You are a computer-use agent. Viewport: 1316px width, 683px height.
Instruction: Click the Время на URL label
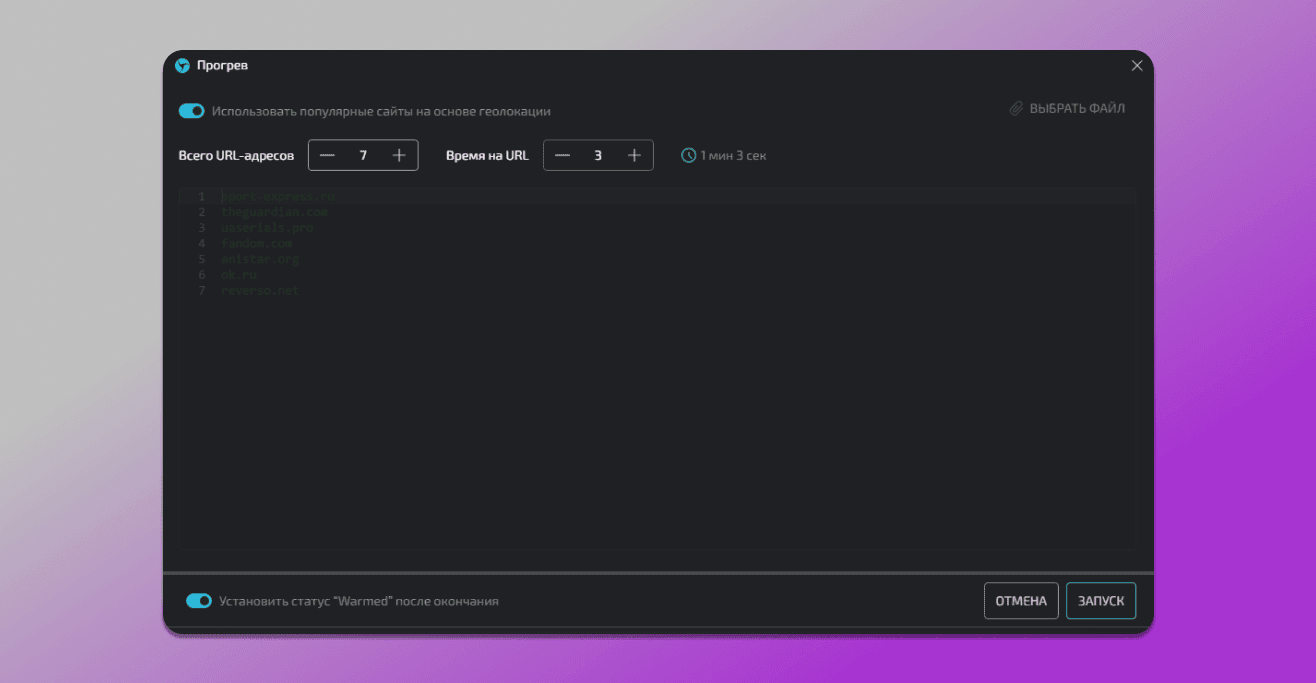[487, 155]
